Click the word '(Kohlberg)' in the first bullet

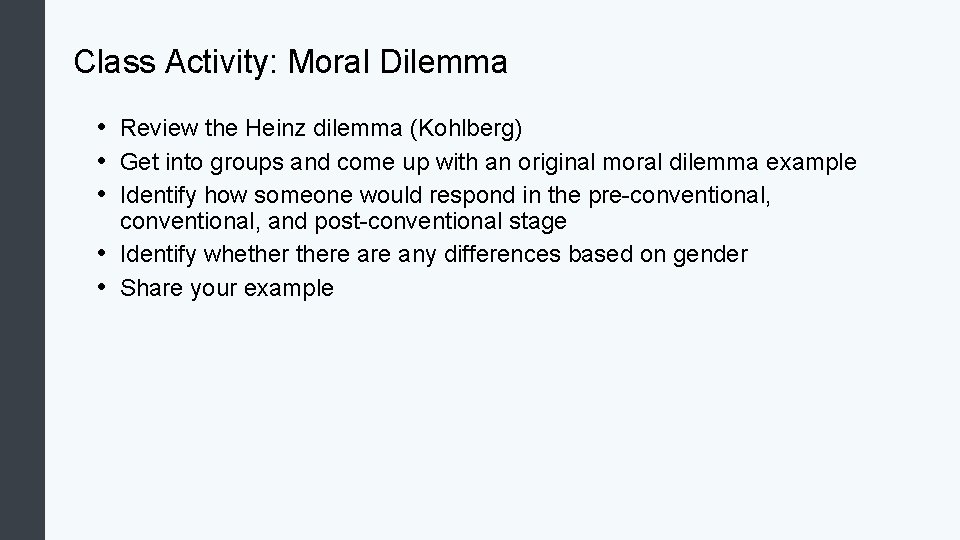(x=466, y=129)
